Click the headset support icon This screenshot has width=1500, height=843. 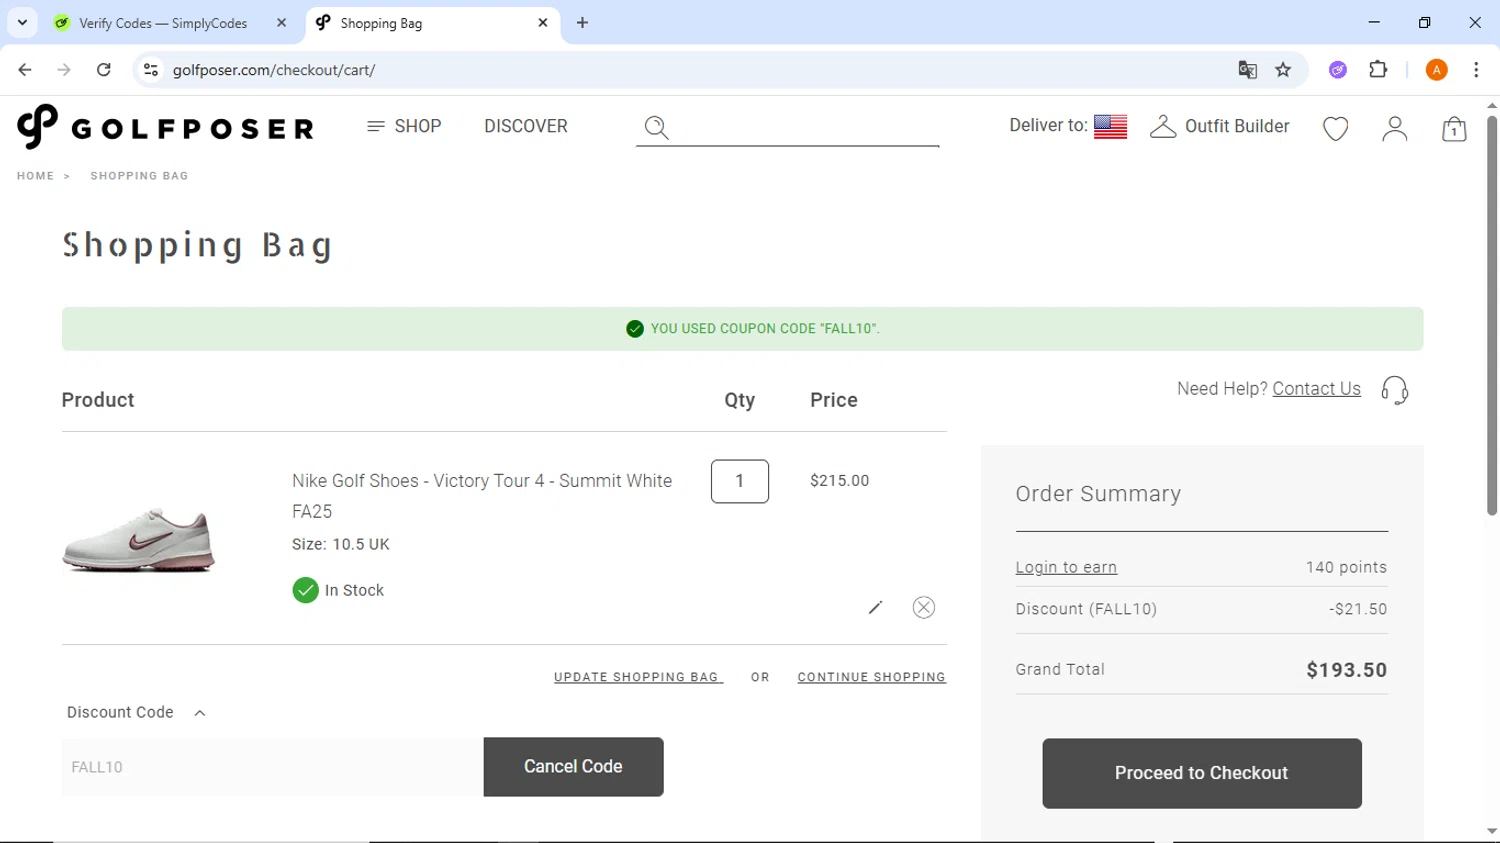pyautogui.click(x=1394, y=390)
